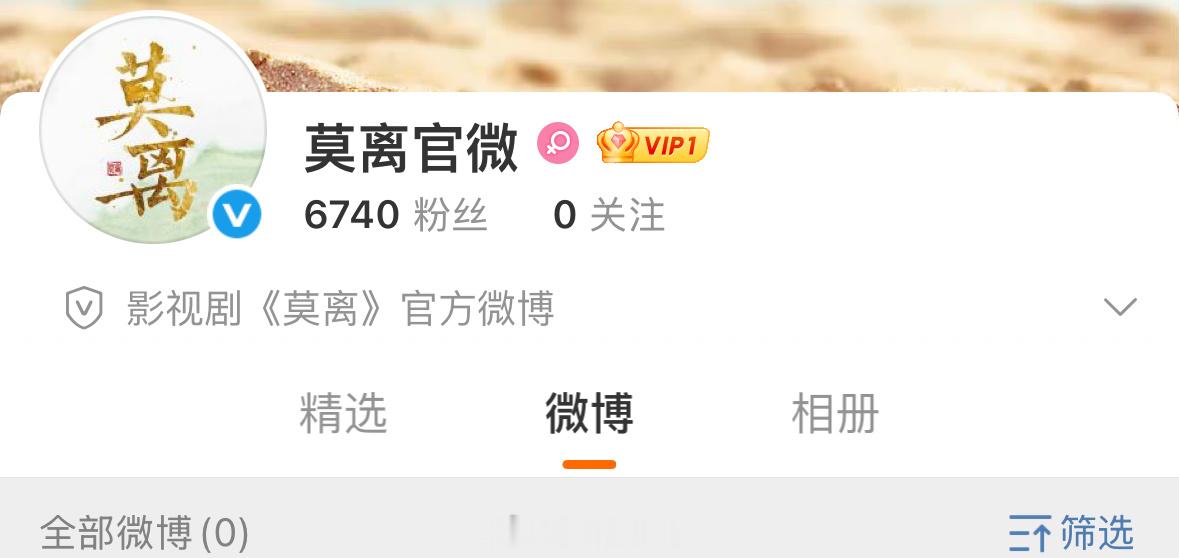The width and height of the screenshot is (1179, 558).
Task: Tap the shield verification icon
Action: pyautogui.click(x=84, y=308)
